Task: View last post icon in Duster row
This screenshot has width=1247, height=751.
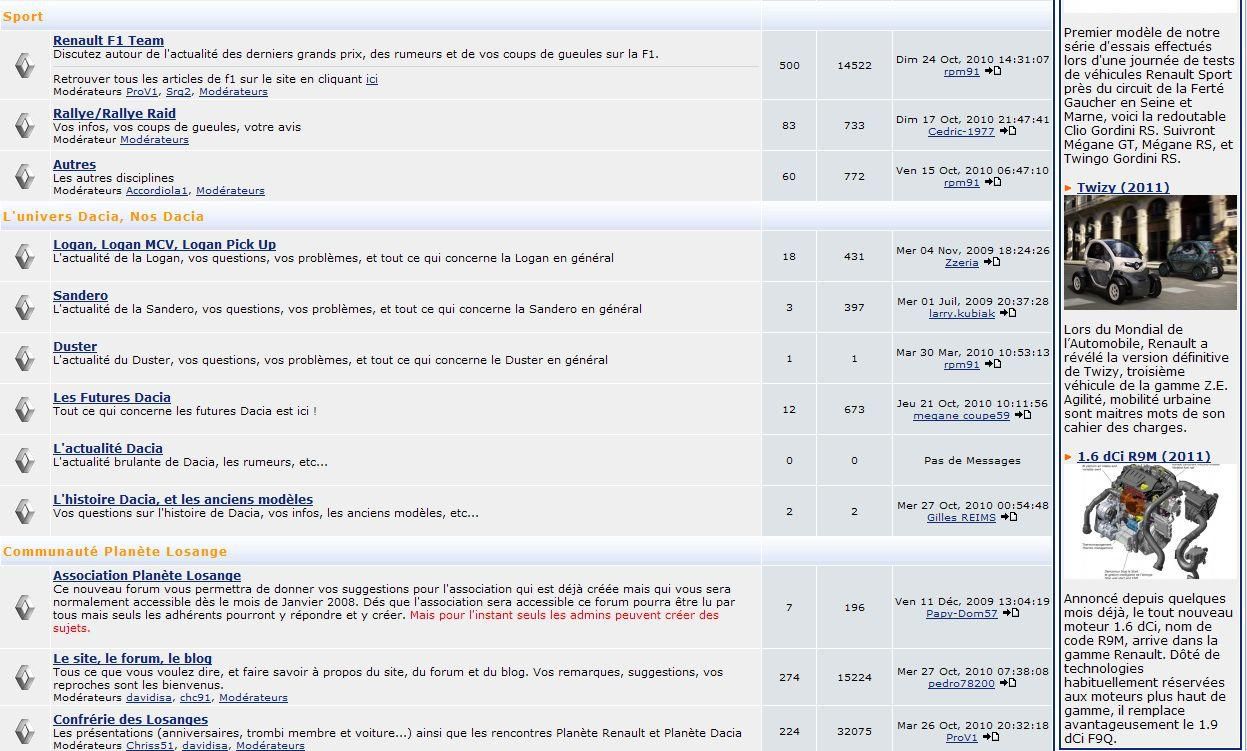Action: point(992,364)
